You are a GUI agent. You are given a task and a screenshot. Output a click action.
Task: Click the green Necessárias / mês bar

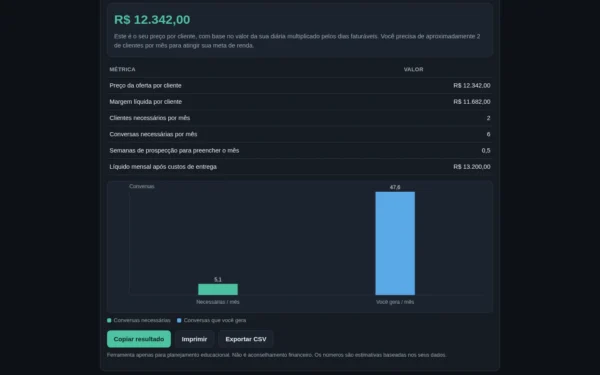click(x=218, y=289)
